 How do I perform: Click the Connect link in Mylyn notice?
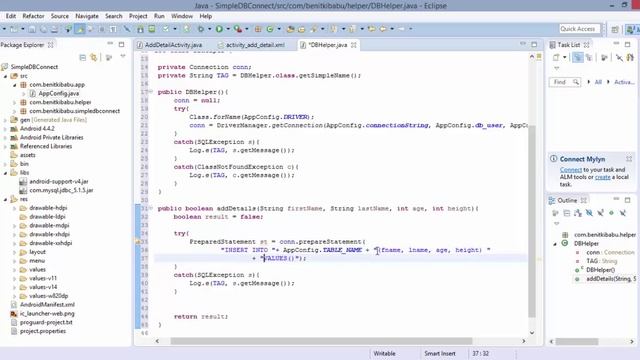click(571, 169)
